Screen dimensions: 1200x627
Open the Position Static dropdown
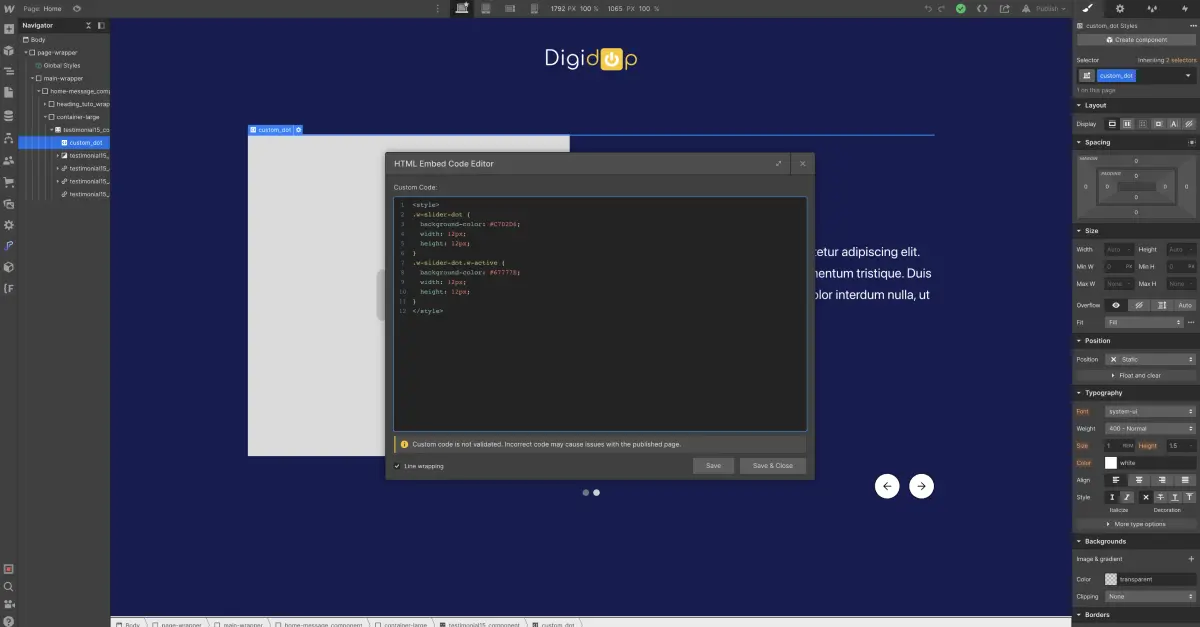coord(1150,359)
